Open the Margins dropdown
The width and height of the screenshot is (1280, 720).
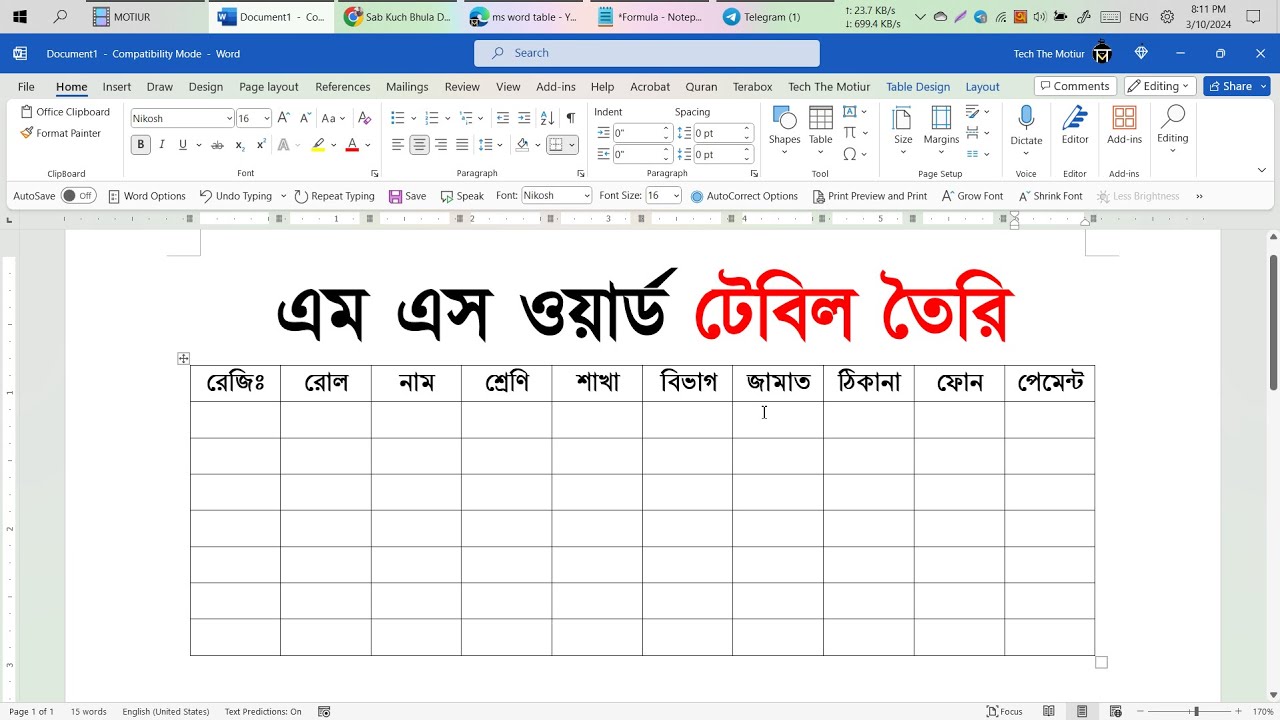[x=941, y=130]
